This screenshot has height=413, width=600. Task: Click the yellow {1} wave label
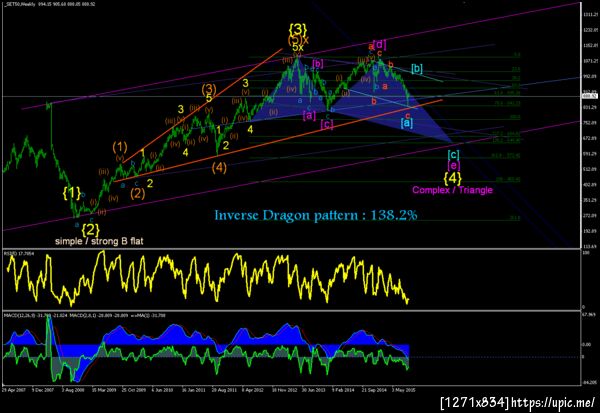(x=72, y=193)
